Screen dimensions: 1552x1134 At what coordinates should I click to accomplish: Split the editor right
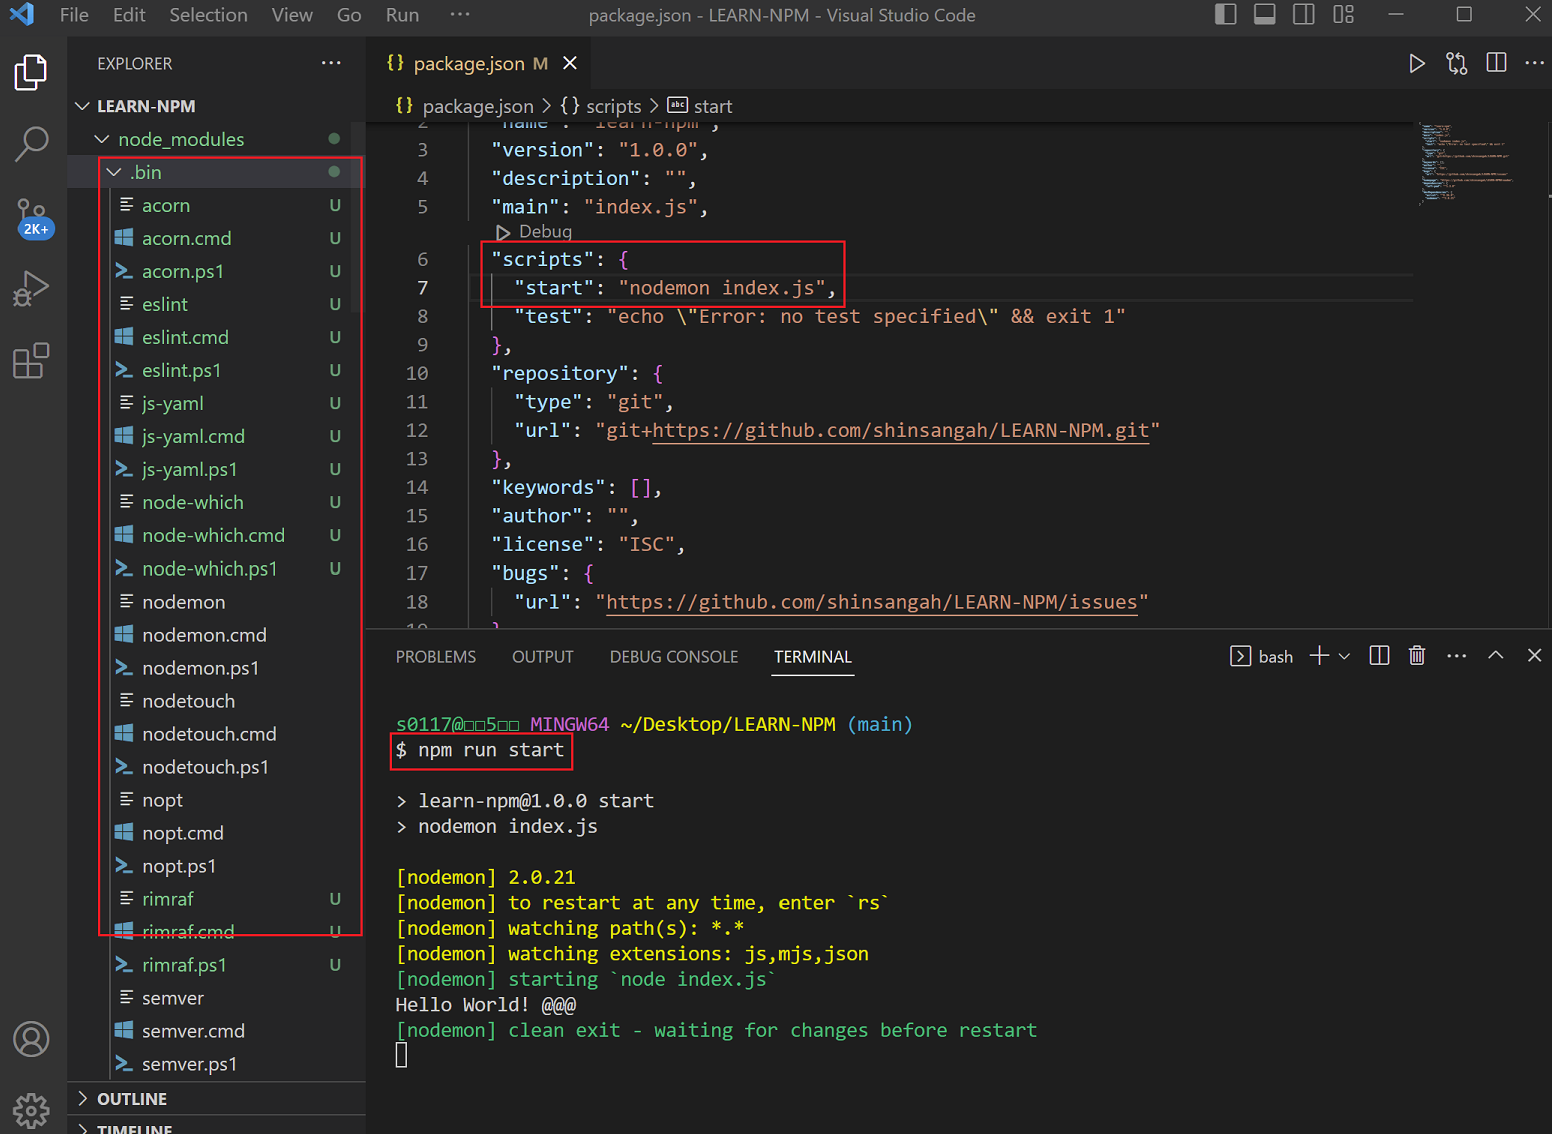(x=1496, y=63)
